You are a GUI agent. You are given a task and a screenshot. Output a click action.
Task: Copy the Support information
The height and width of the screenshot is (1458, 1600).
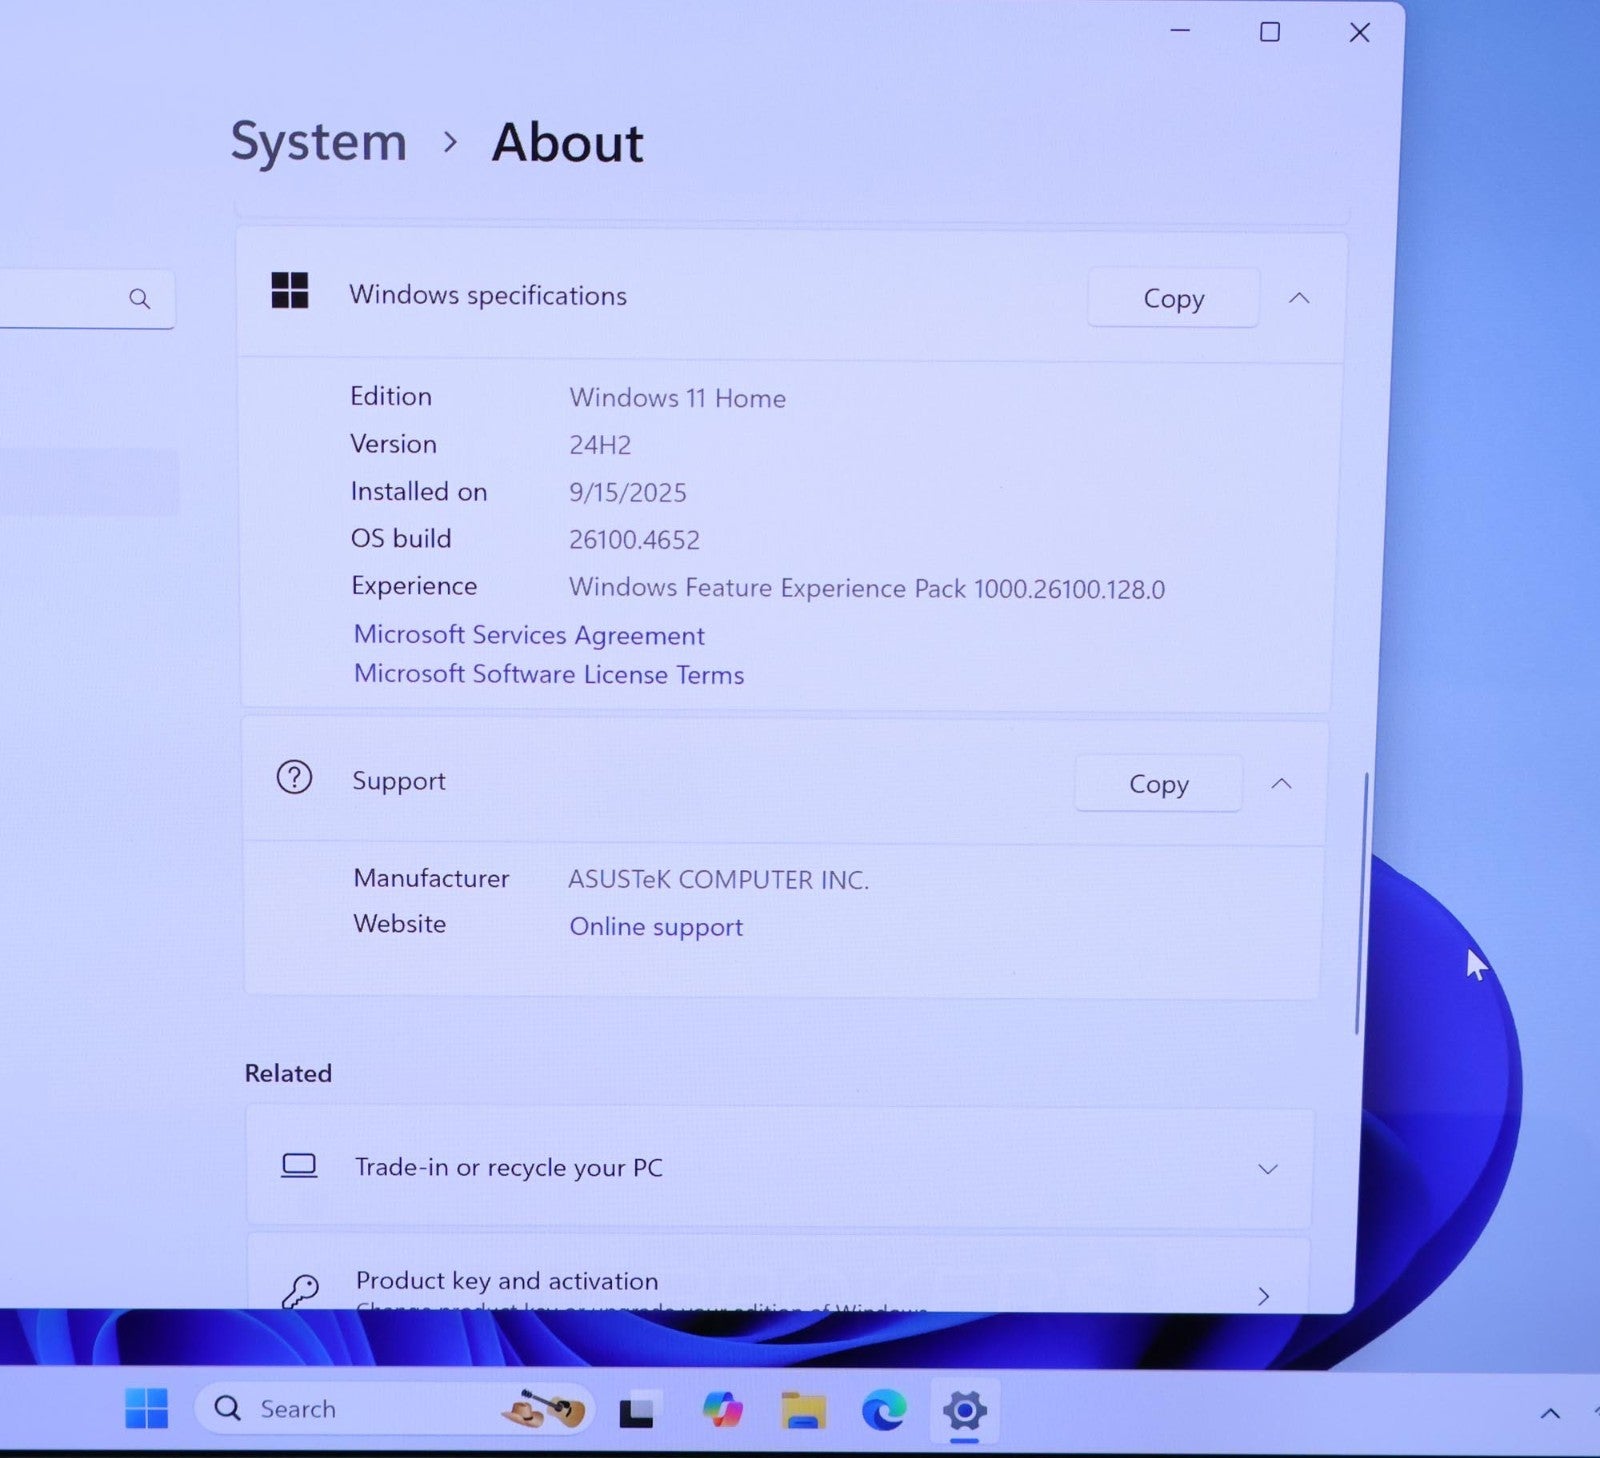click(x=1158, y=784)
